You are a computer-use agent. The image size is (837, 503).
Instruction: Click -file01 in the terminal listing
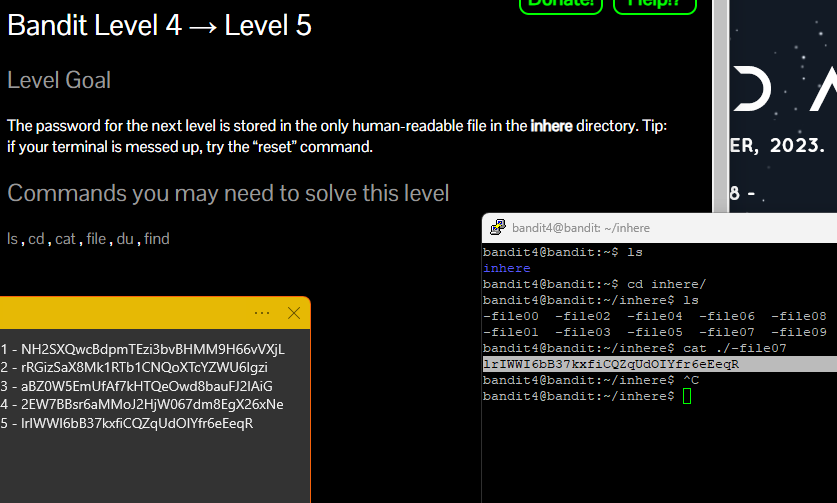click(510, 332)
